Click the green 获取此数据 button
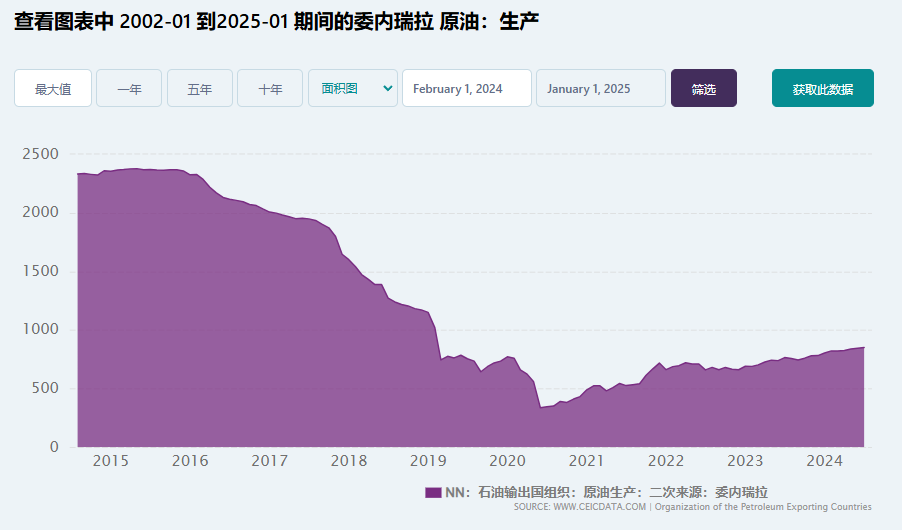 tap(822, 88)
